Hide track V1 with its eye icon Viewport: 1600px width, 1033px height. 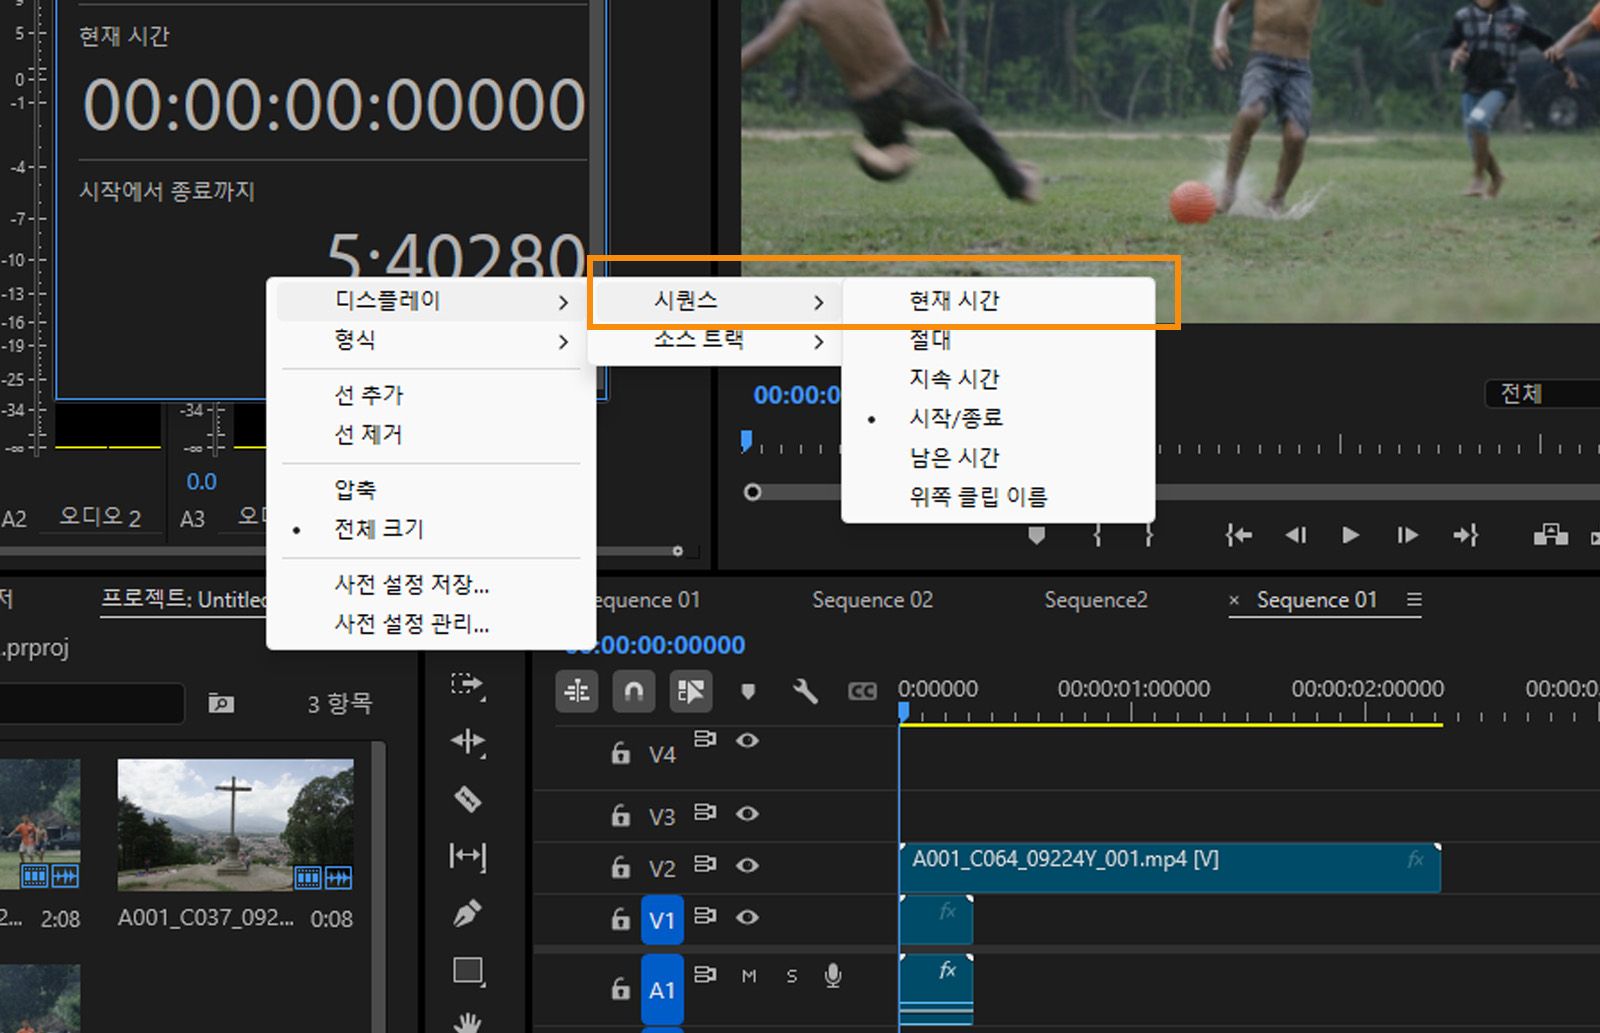pos(747,917)
